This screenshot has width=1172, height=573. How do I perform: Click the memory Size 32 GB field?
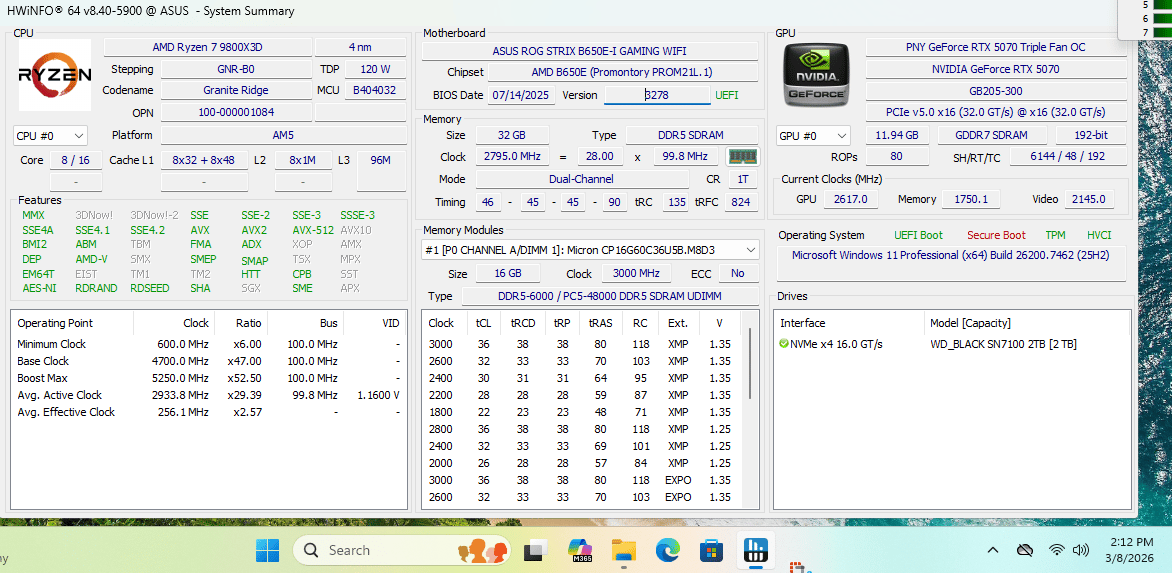511,135
